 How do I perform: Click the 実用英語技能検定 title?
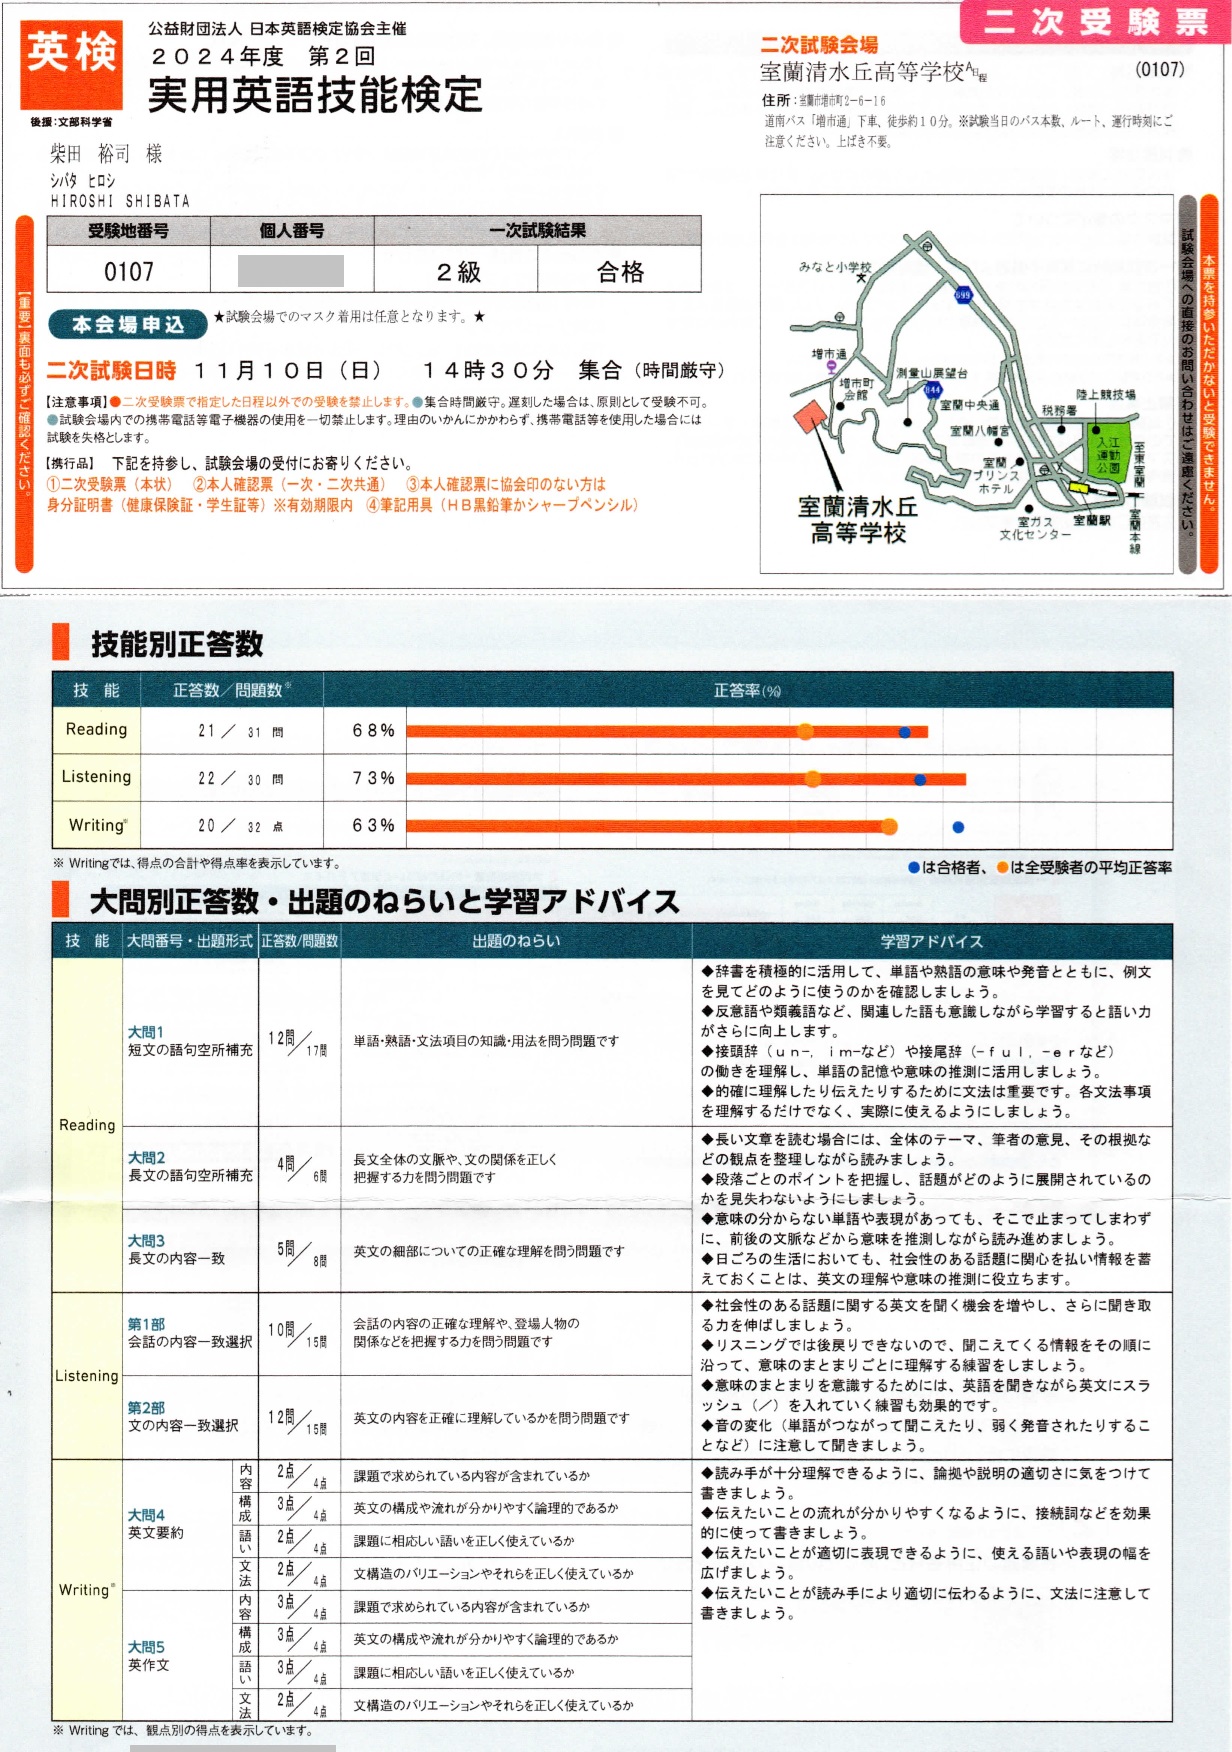click(x=315, y=95)
